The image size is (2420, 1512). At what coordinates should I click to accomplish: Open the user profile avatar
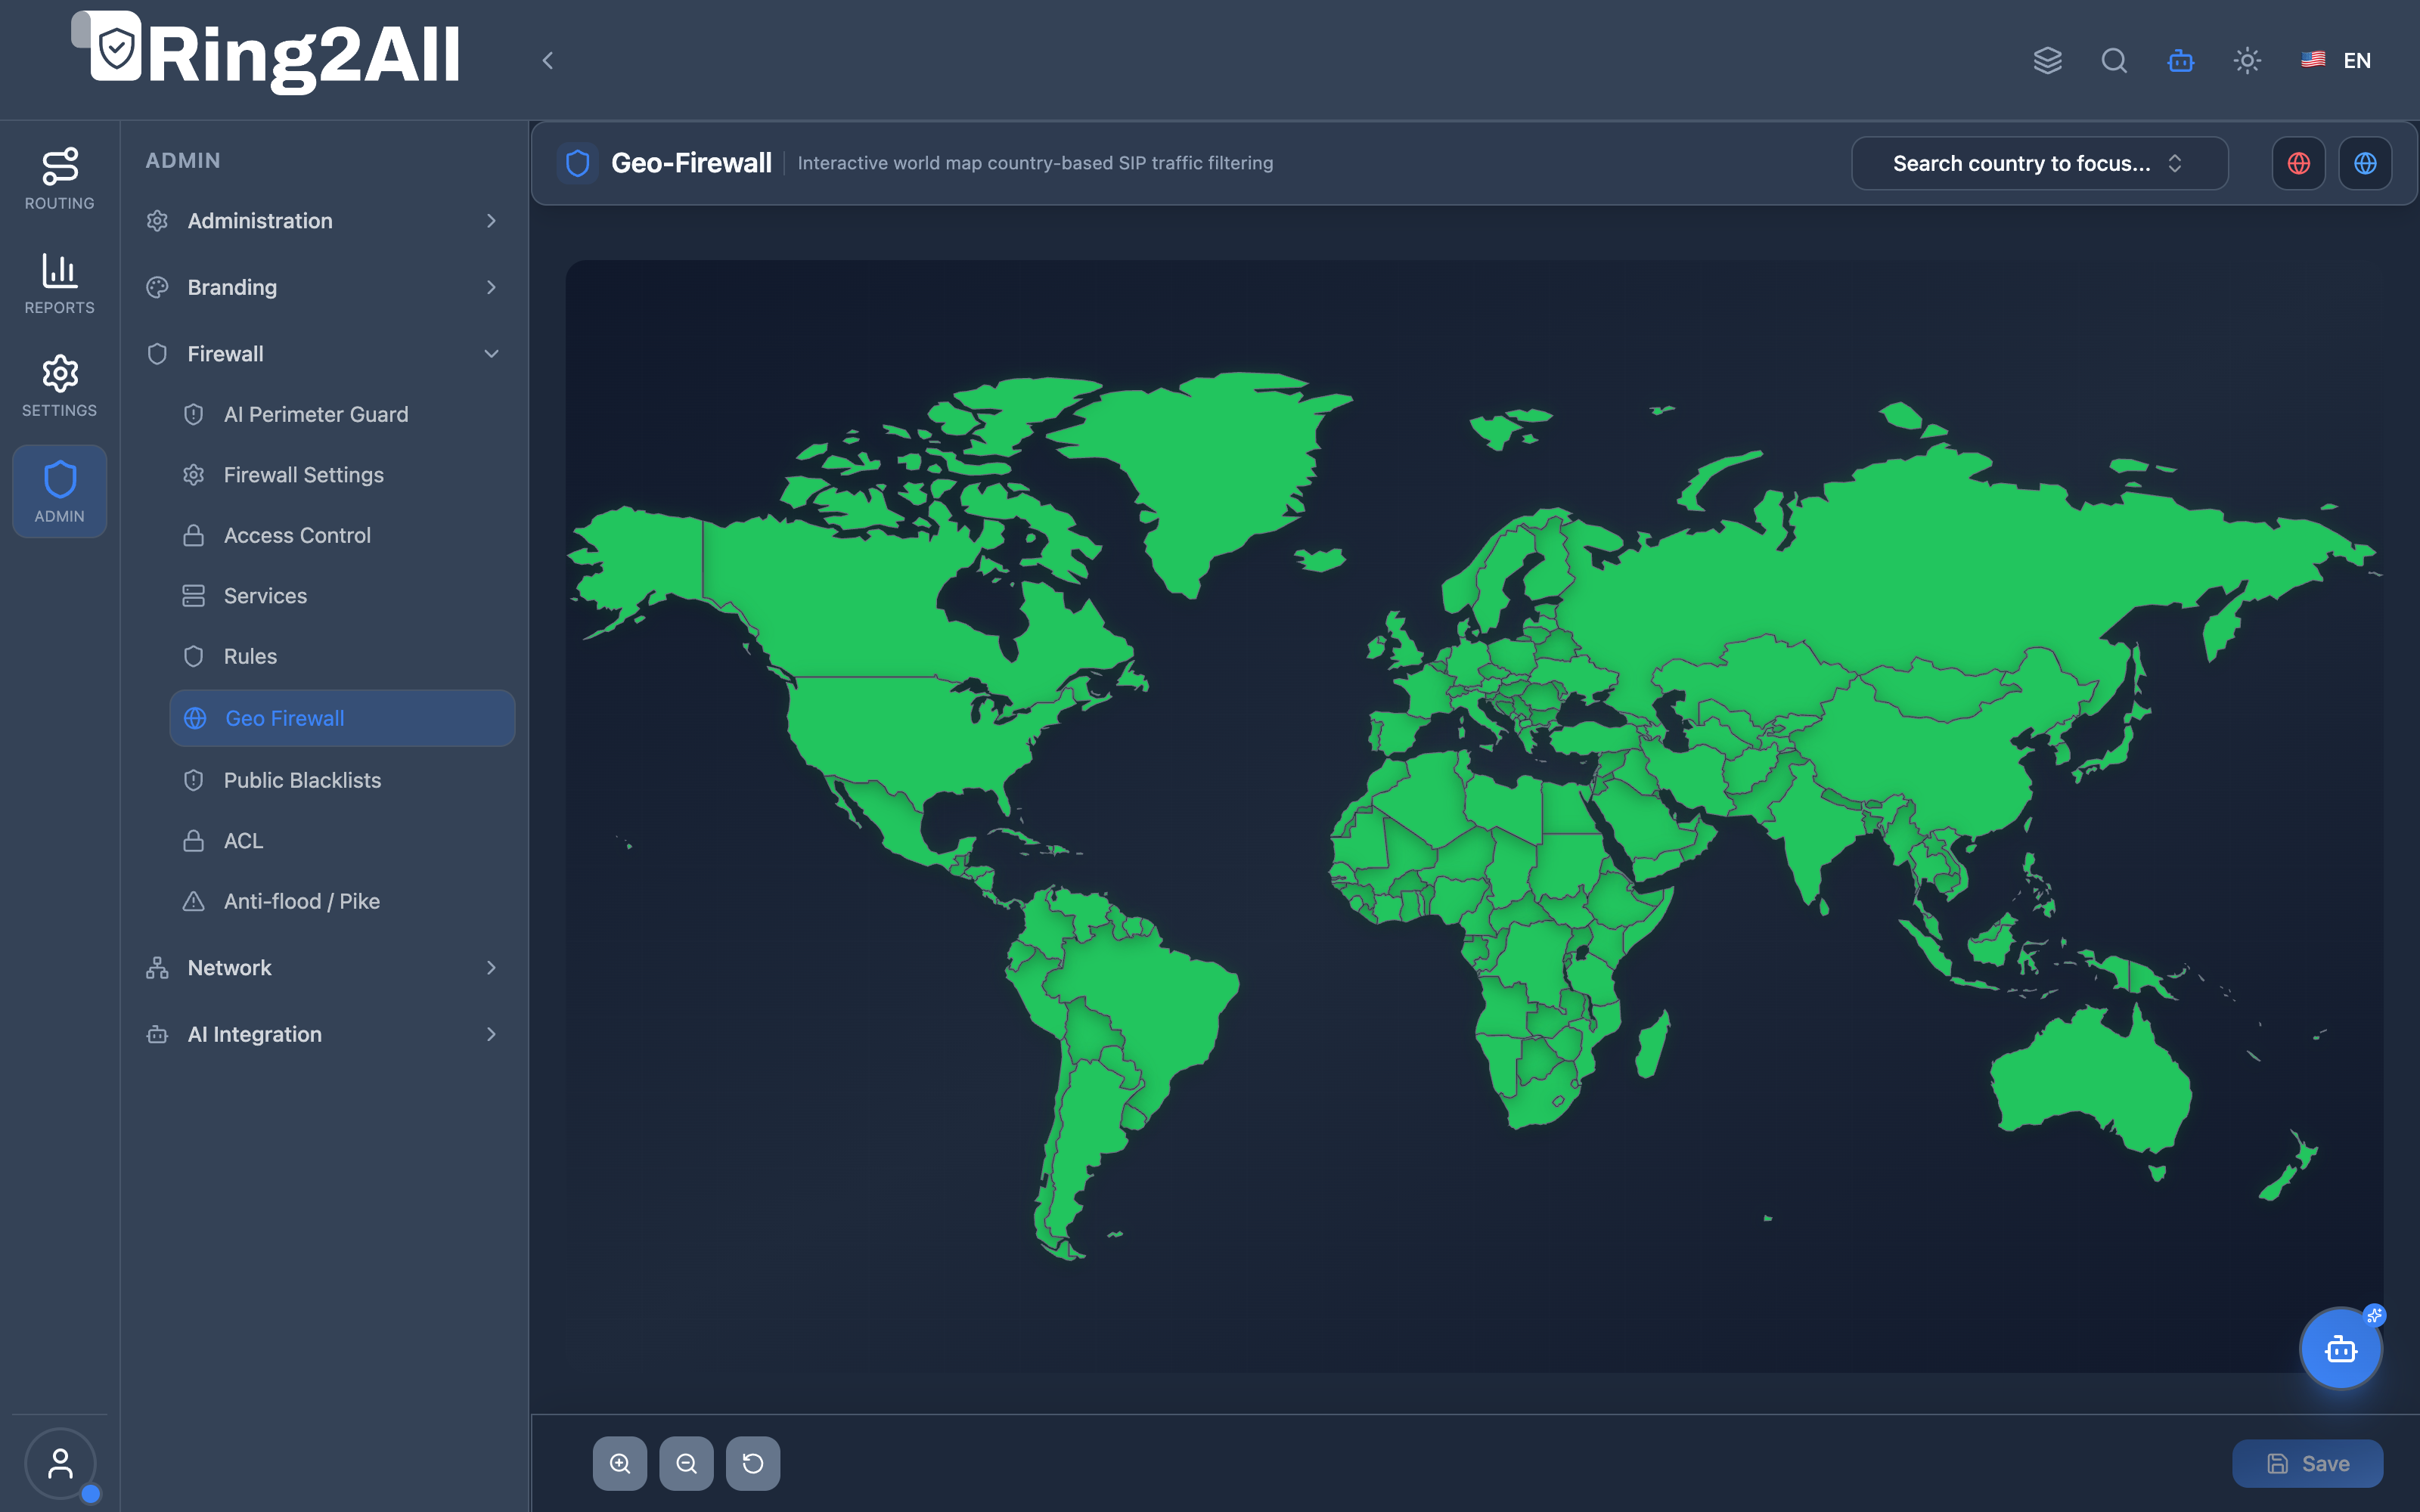coord(60,1464)
